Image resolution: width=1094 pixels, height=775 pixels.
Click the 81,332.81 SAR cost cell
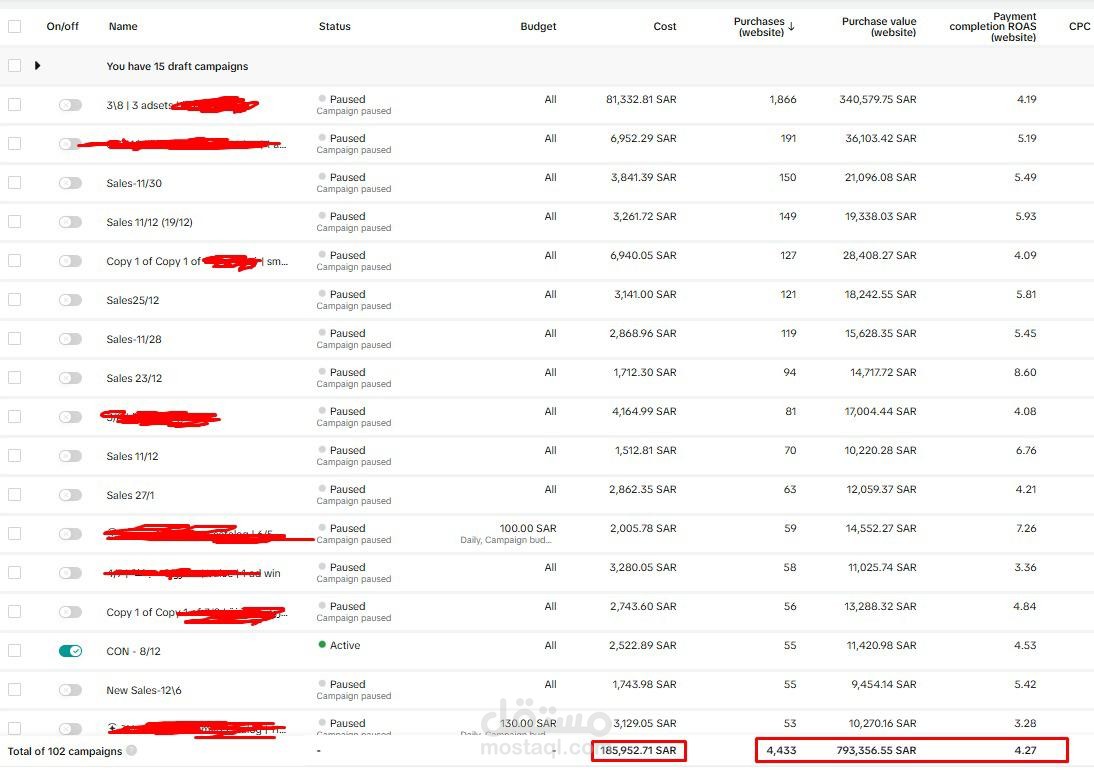coord(641,100)
